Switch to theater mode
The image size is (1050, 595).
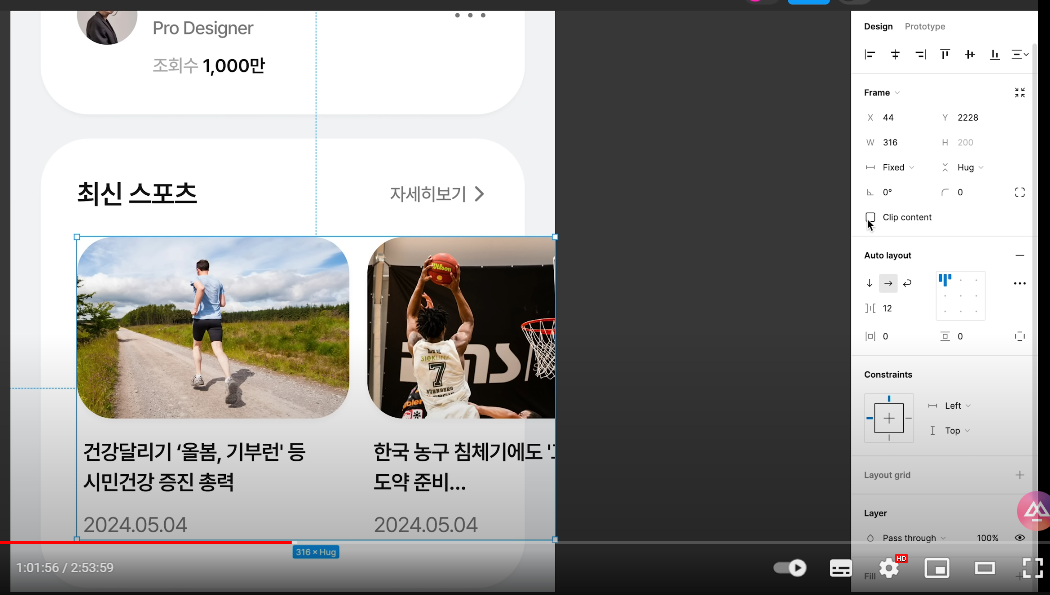(x=984, y=568)
